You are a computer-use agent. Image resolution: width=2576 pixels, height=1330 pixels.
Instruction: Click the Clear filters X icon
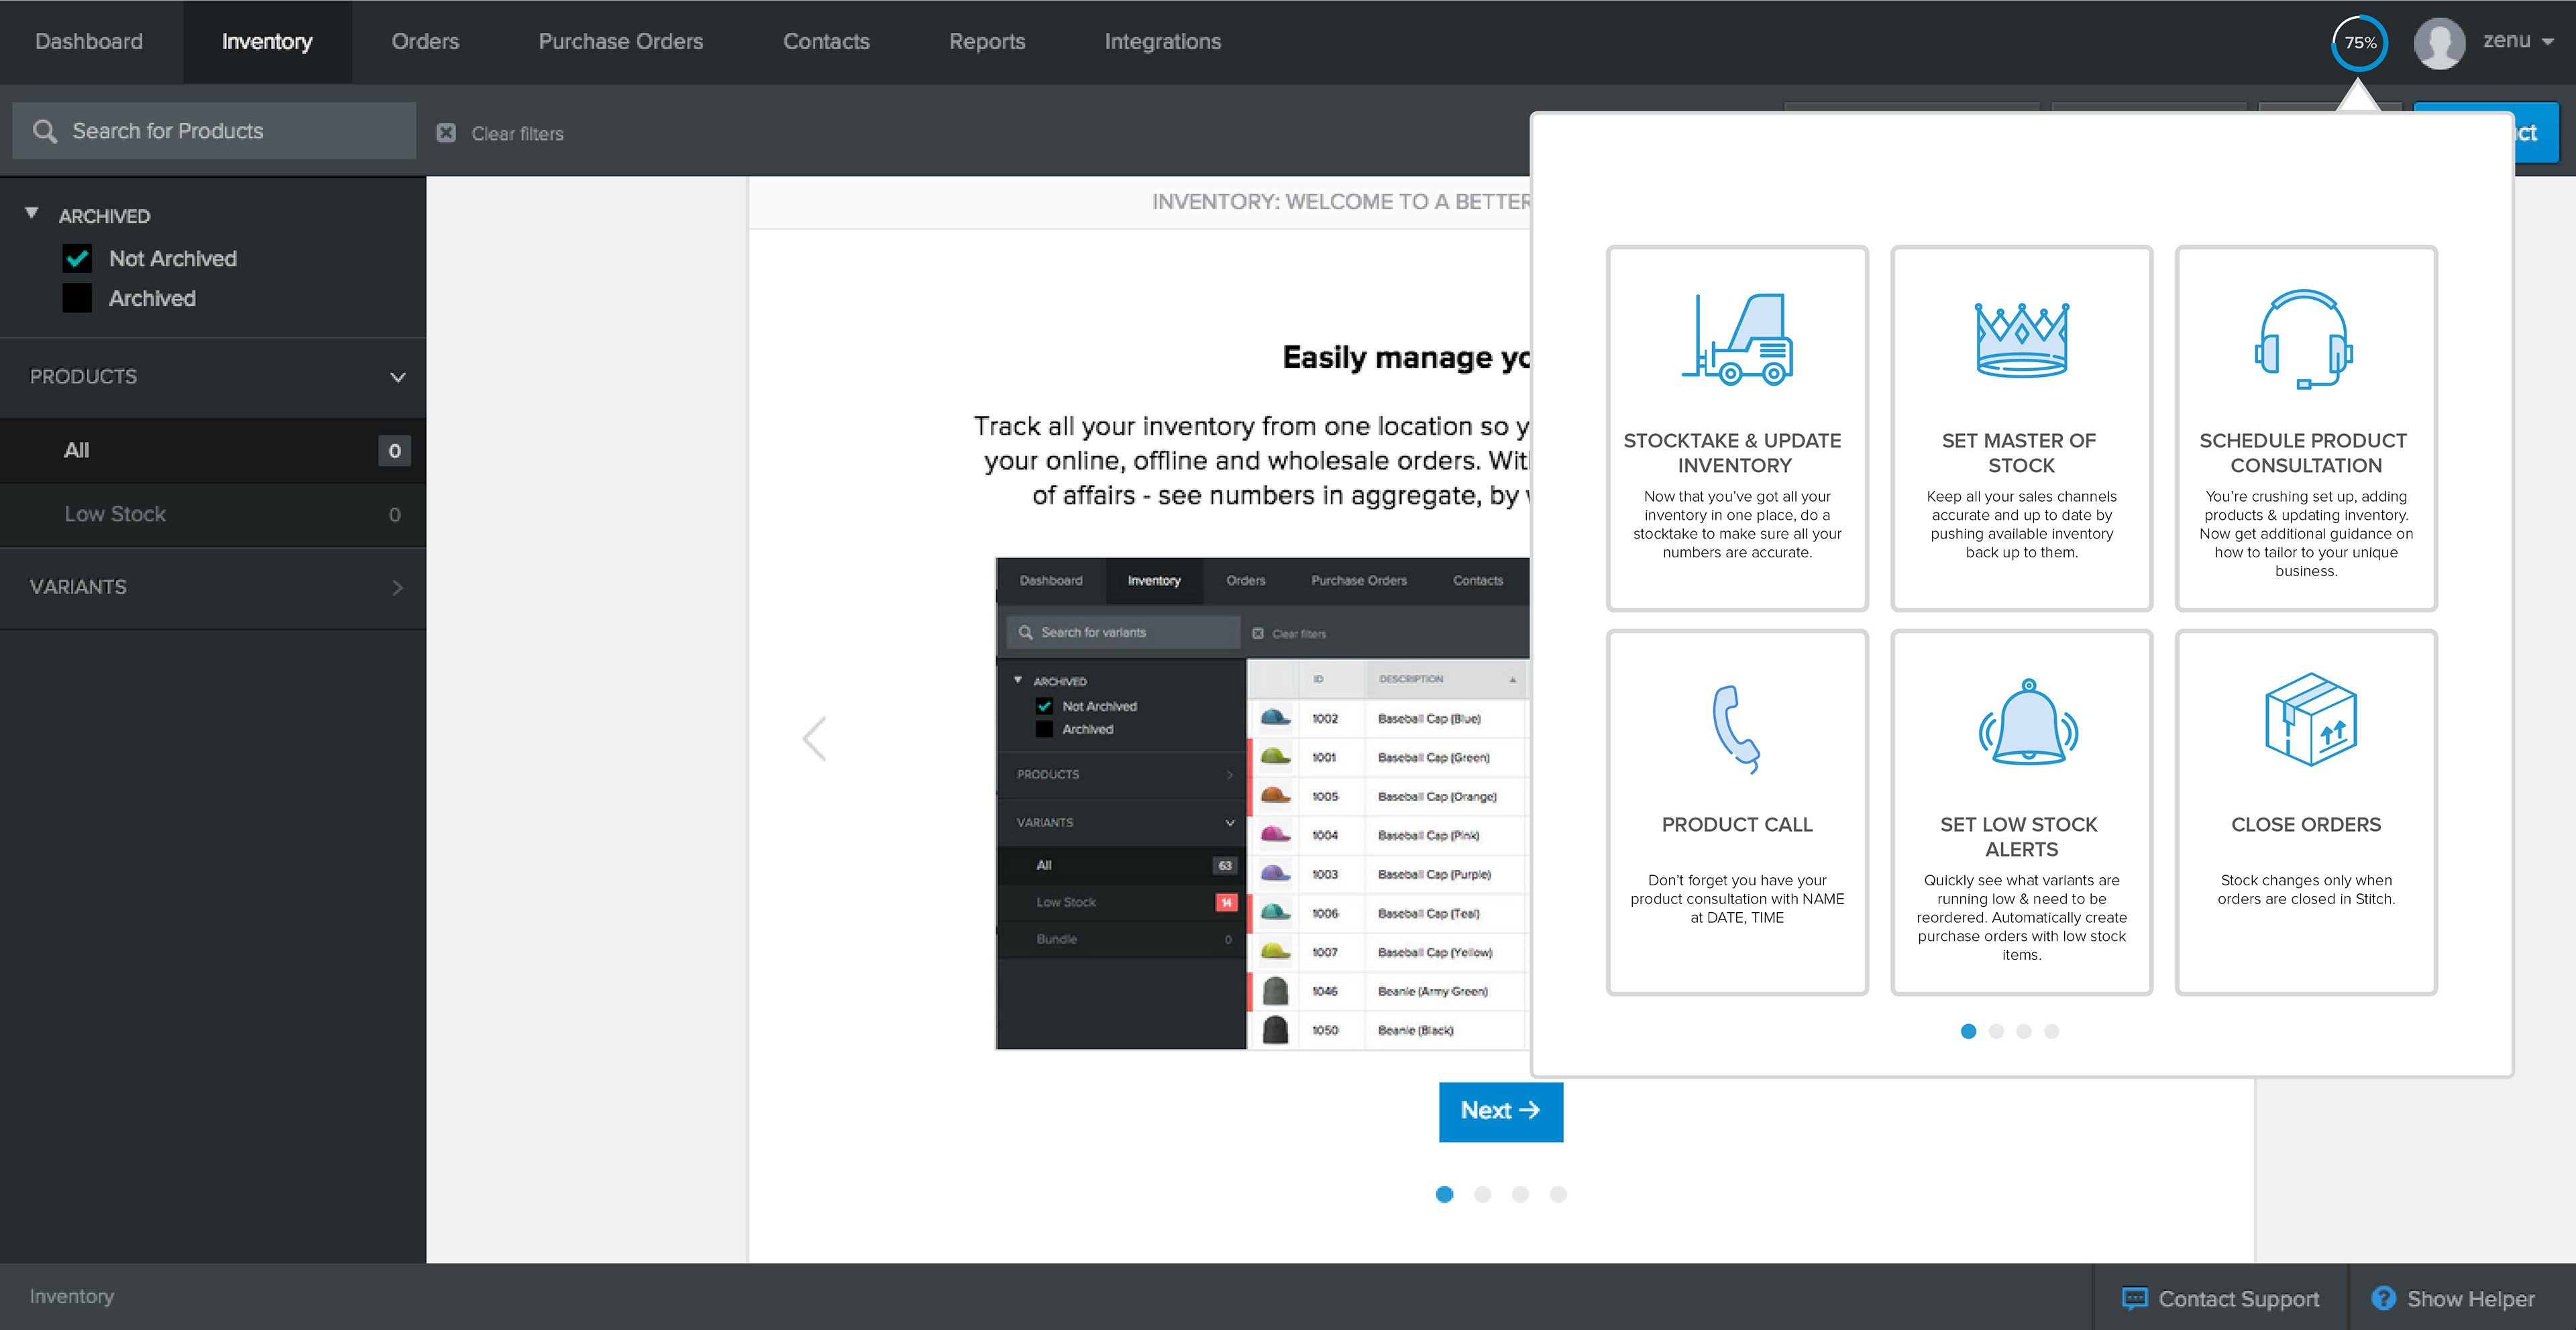click(x=446, y=133)
